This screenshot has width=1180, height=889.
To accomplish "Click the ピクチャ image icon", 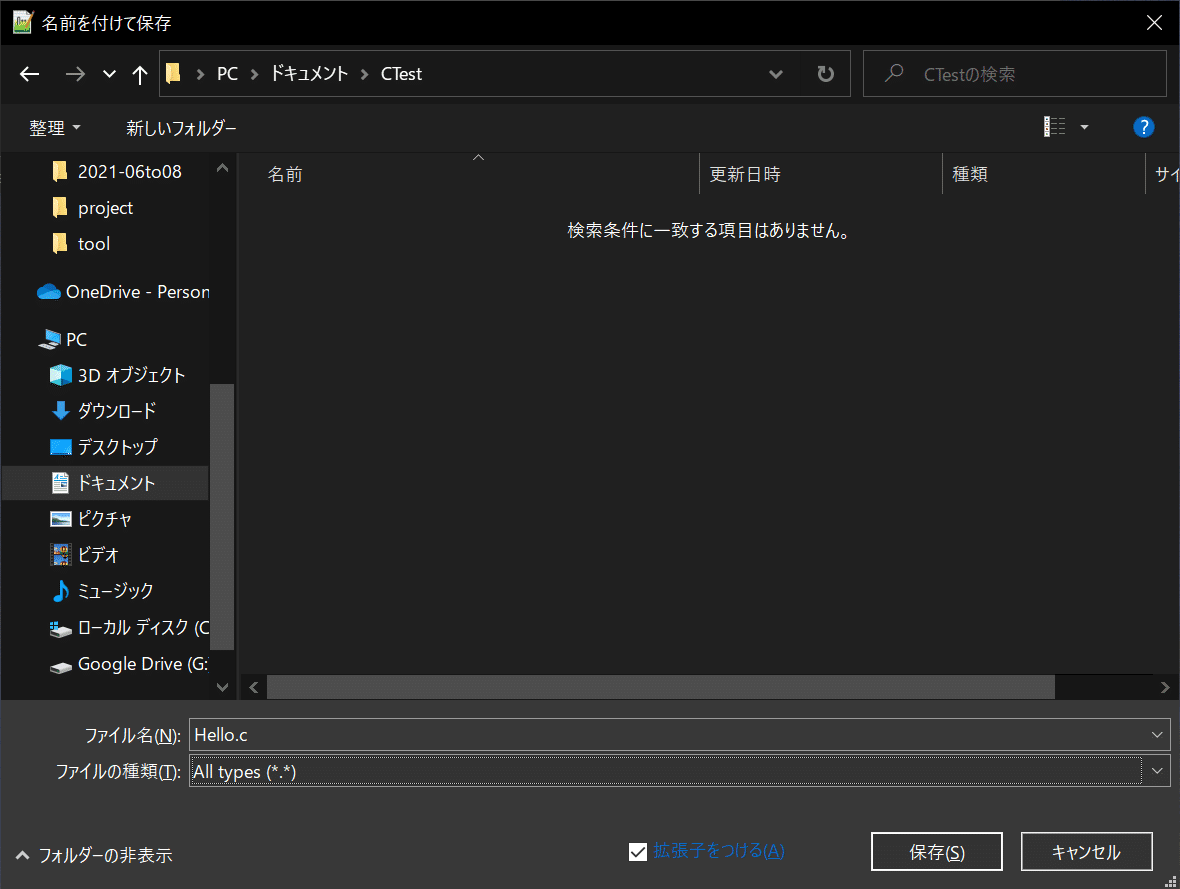I will coord(60,519).
